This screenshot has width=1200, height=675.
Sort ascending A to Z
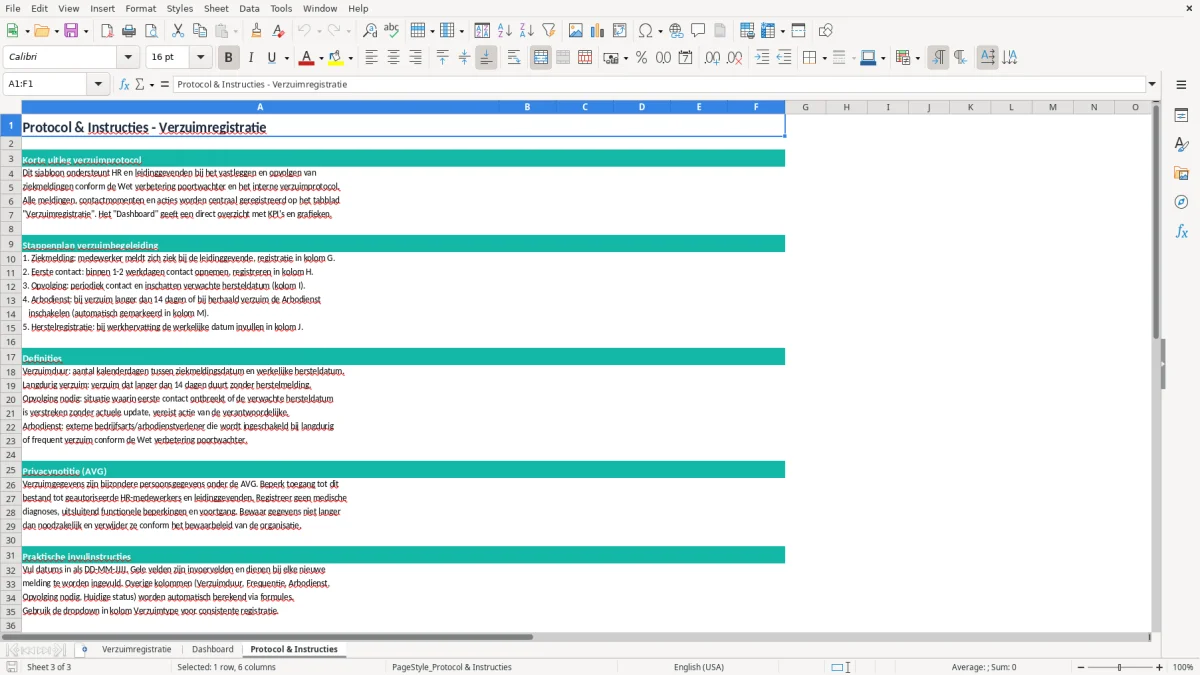coord(504,31)
